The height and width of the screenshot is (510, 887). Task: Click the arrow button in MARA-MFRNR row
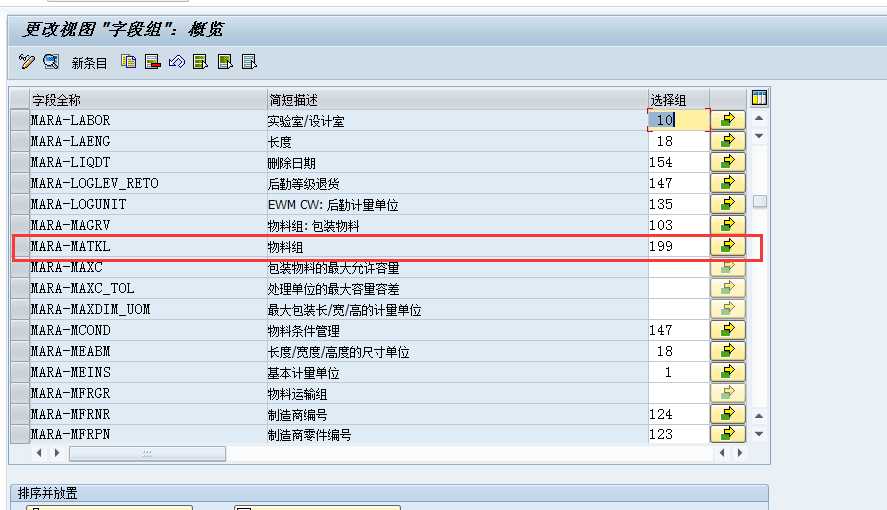[727, 414]
